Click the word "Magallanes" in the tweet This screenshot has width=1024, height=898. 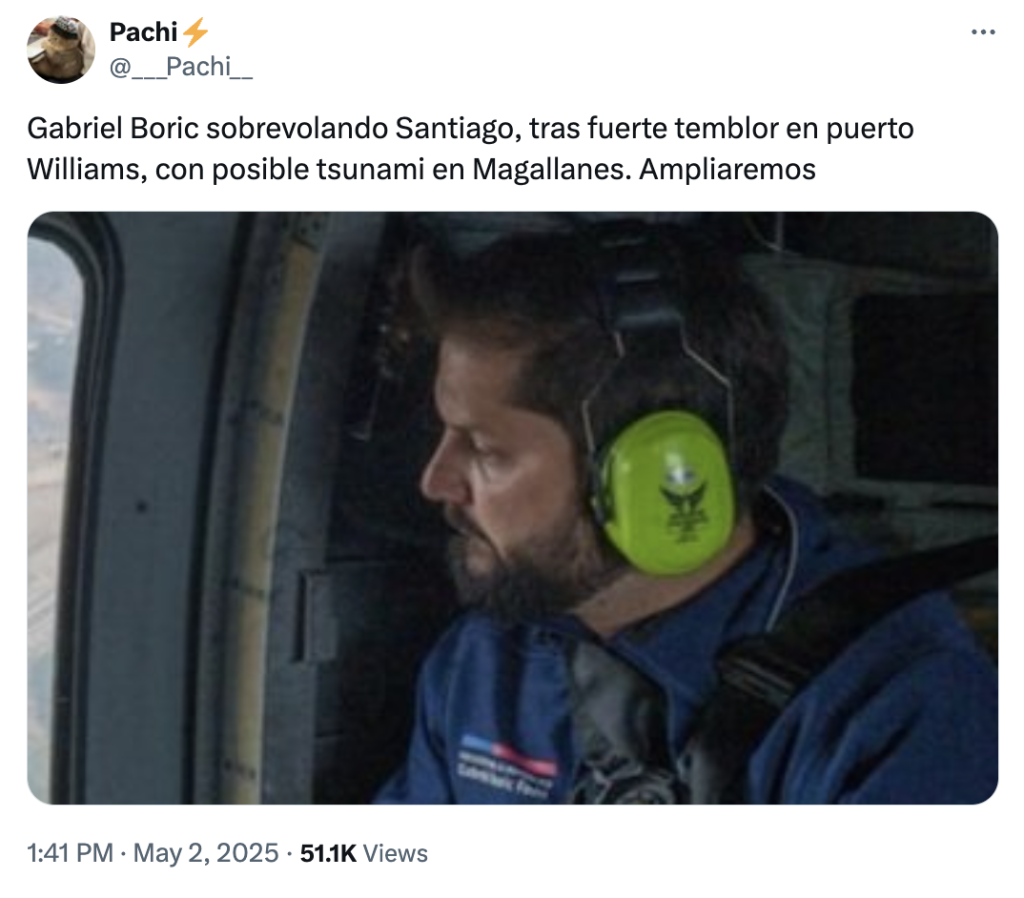pos(552,169)
